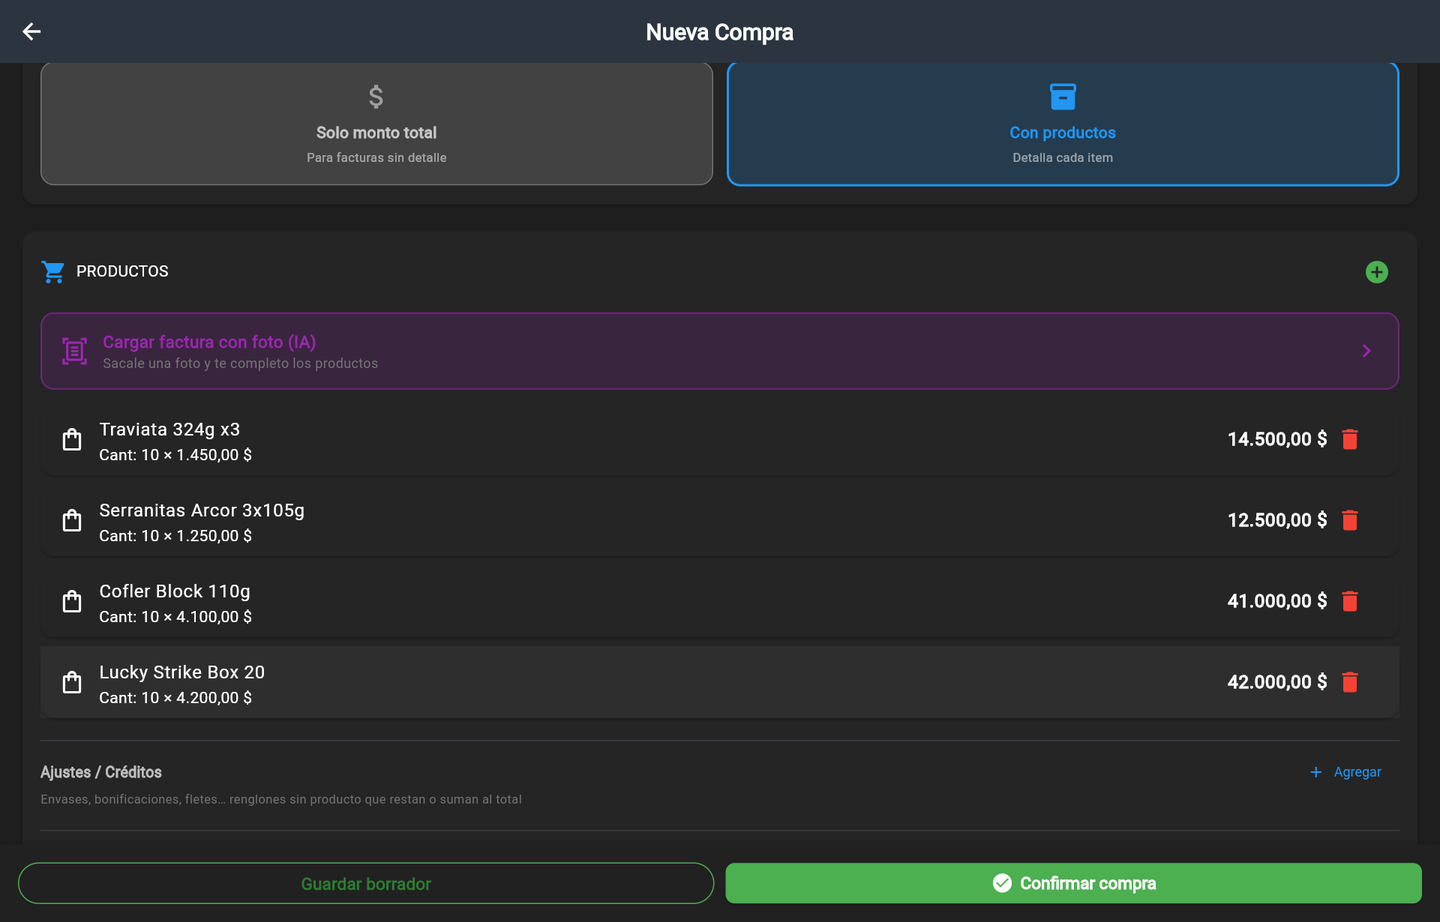This screenshot has height=922, width=1440.
Task: Click the archive box icon
Action: 1063,97
